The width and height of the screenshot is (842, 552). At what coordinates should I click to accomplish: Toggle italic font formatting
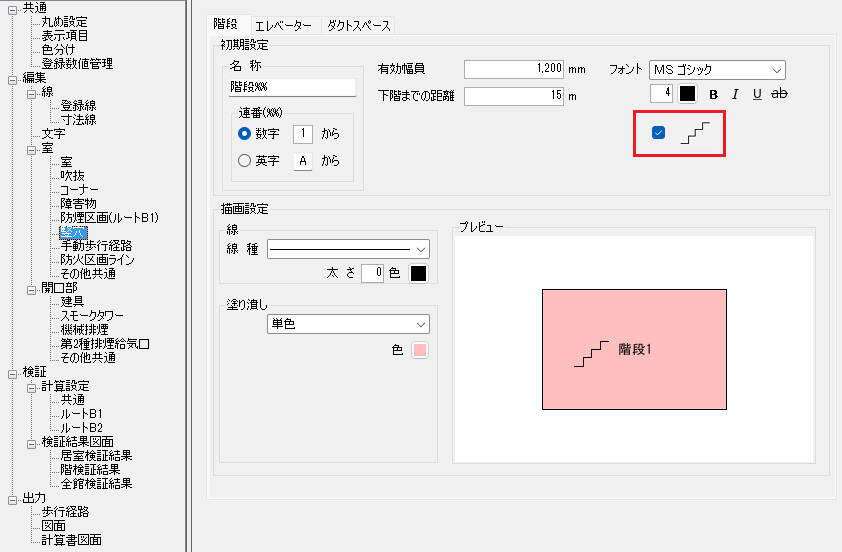[x=735, y=95]
